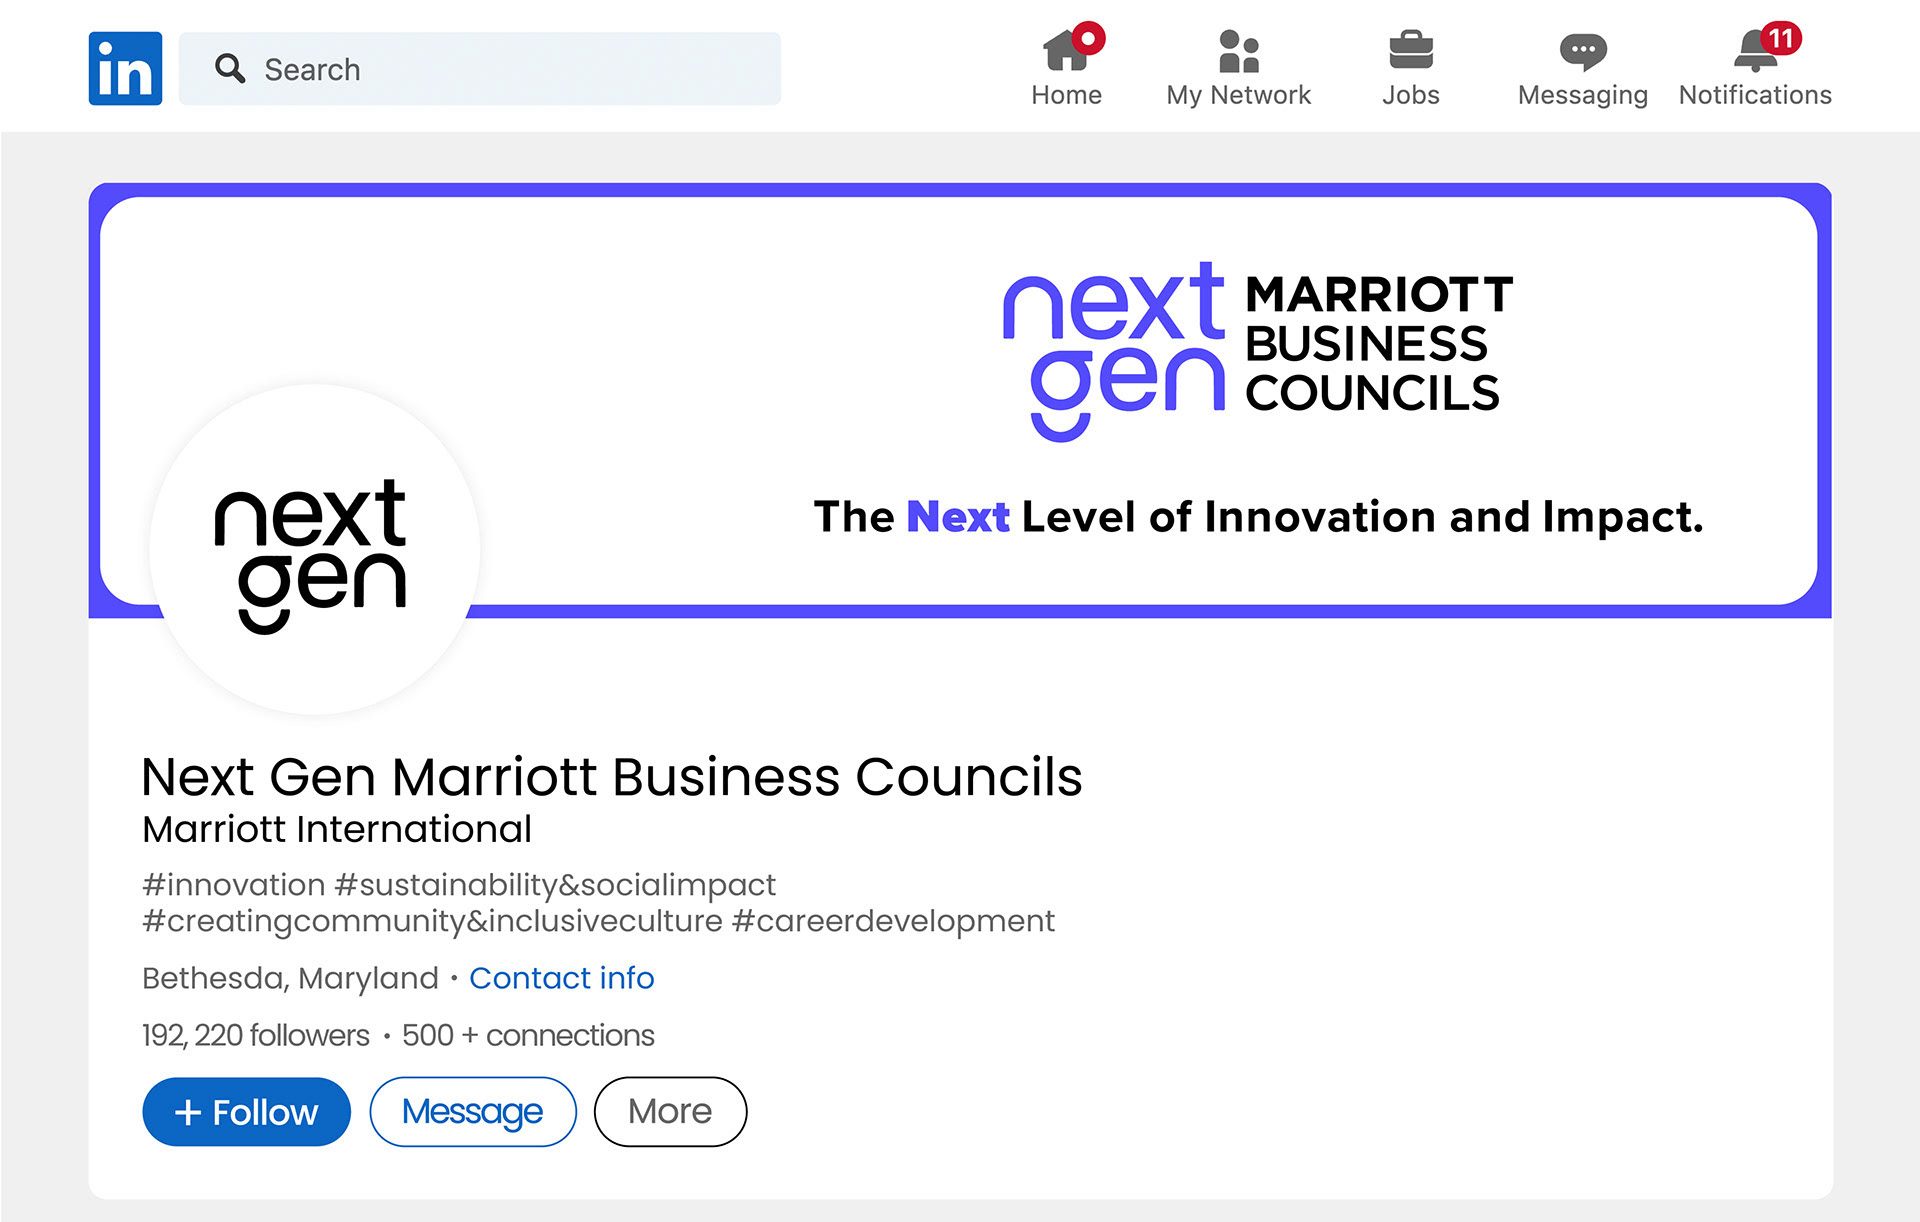Image resolution: width=1920 pixels, height=1222 pixels.
Task: Click the '#creatingcommunity&inclusiveculture' hashtag
Action: (x=432, y=921)
